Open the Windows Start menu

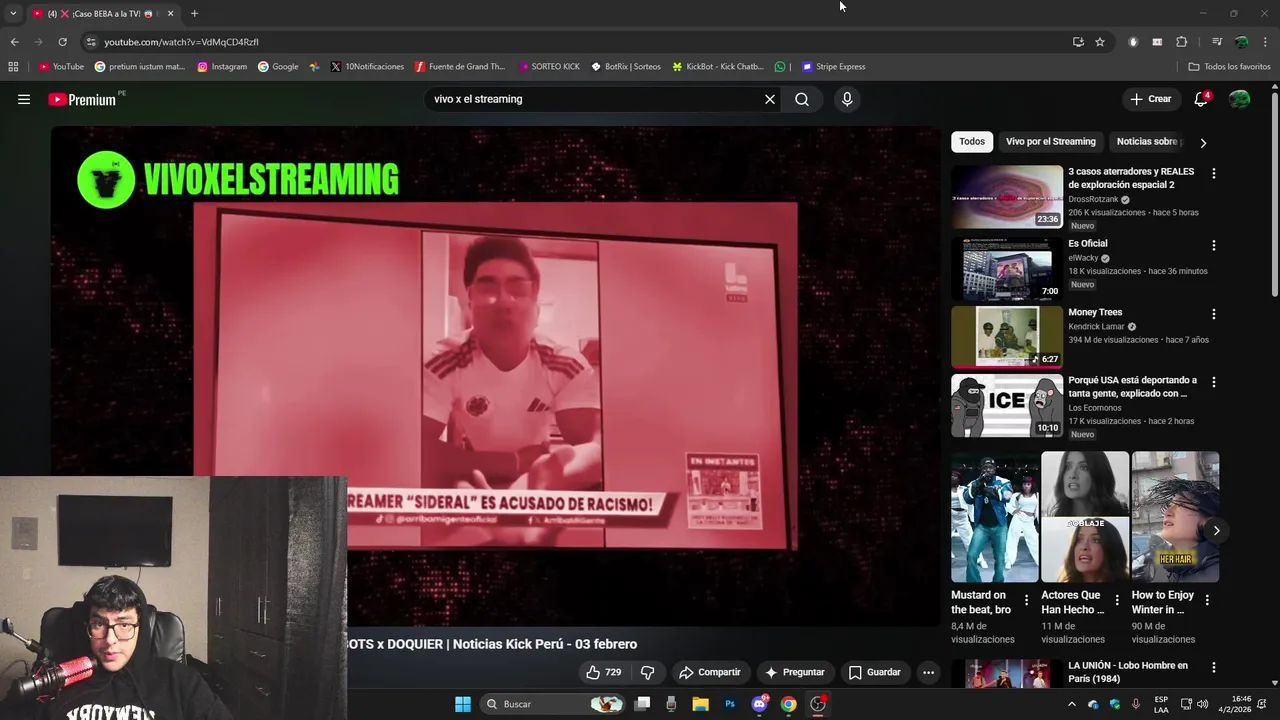click(463, 704)
